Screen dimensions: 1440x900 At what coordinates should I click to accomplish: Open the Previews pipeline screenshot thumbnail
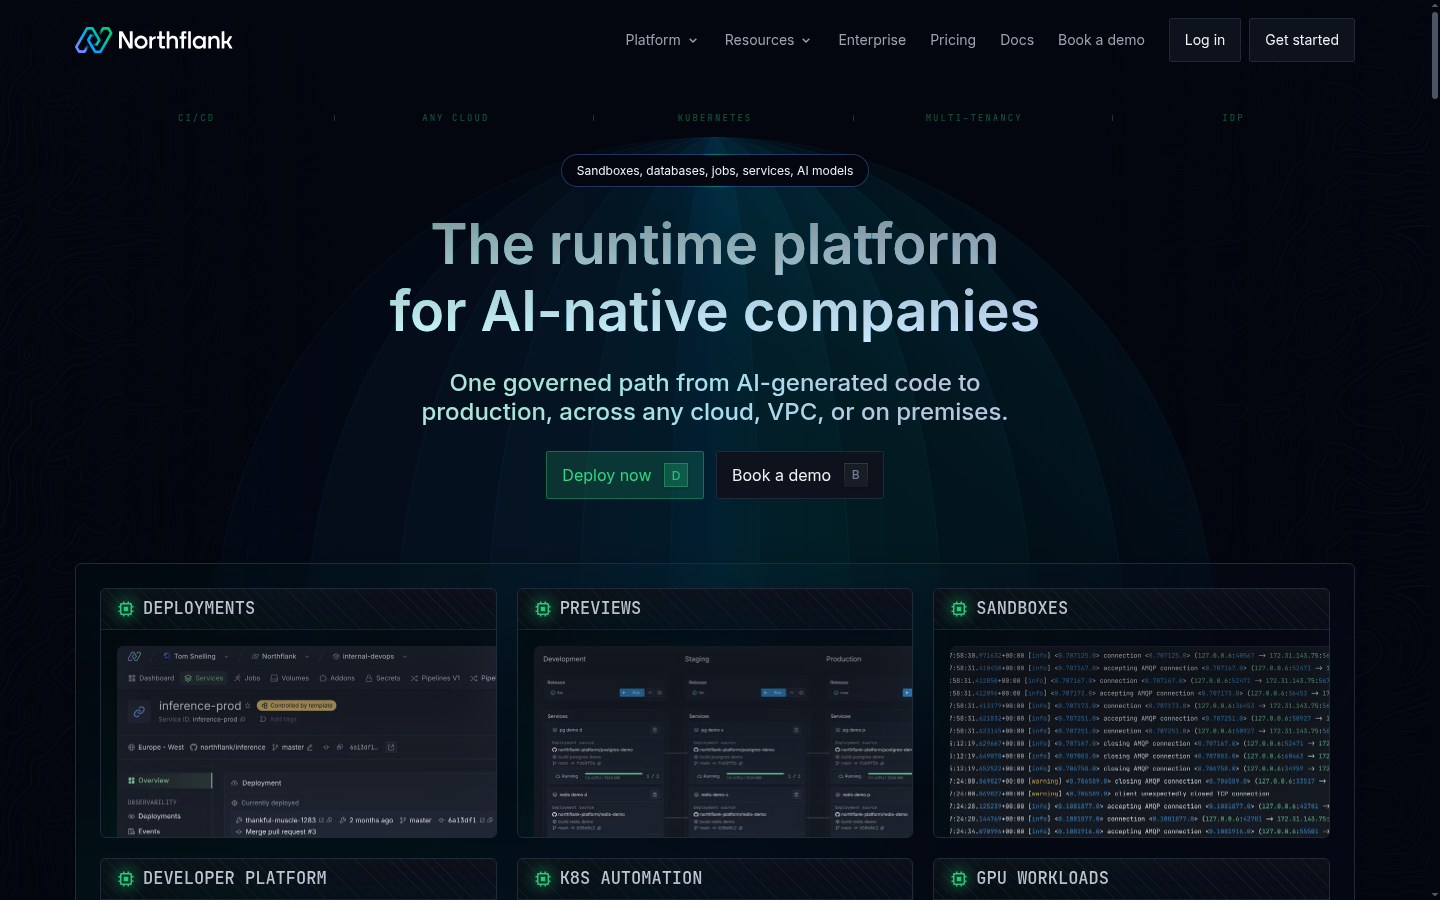[723, 741]
